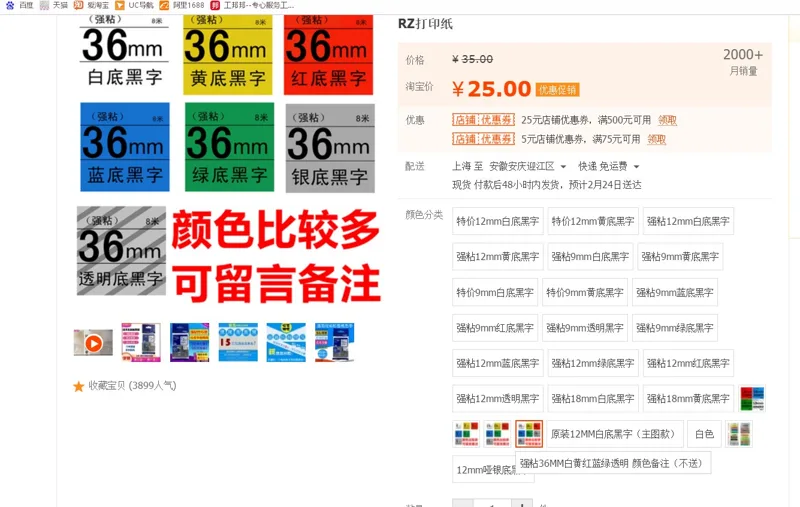The image size is (800, 507).
Task: Select option 强粘9mm蓝底黑字
Action: [x=674, y=292]
